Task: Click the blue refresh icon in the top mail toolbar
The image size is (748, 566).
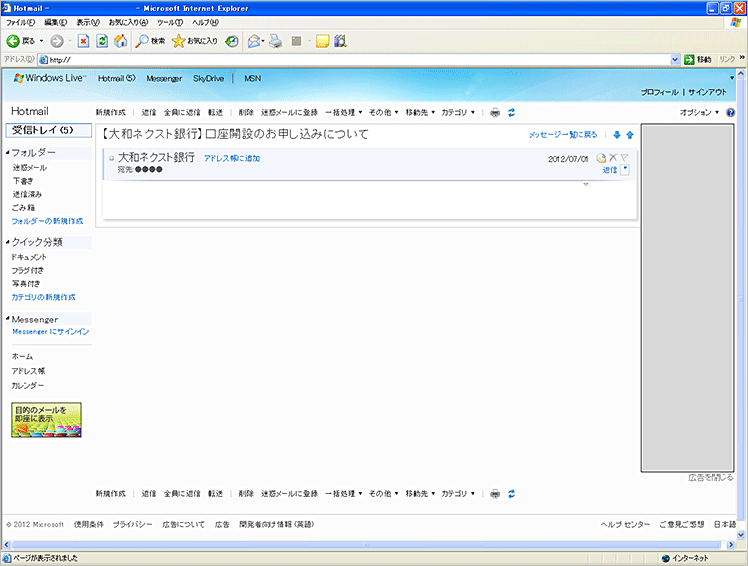Action: coord(512,113)
